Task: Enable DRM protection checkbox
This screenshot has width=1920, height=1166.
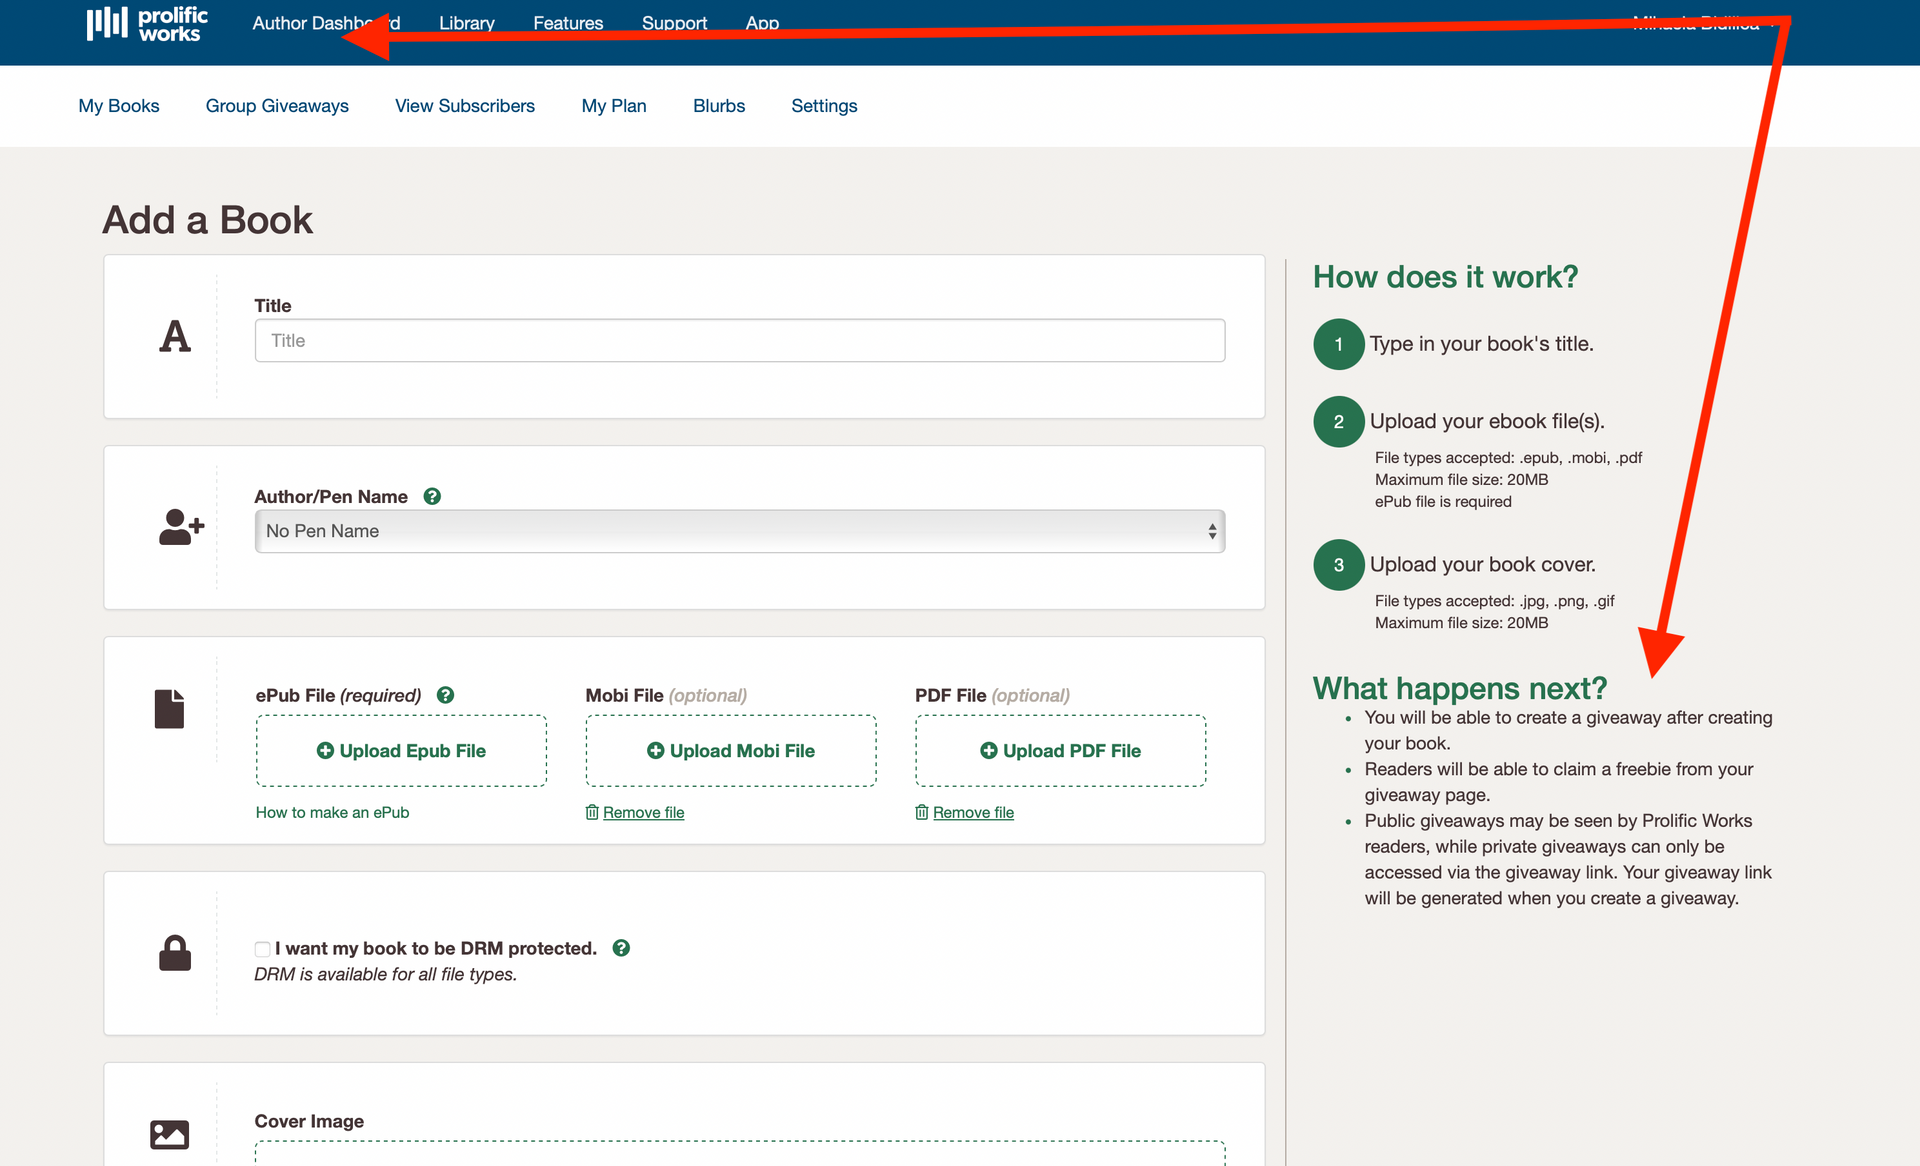Action: click(x=262, y=949)
